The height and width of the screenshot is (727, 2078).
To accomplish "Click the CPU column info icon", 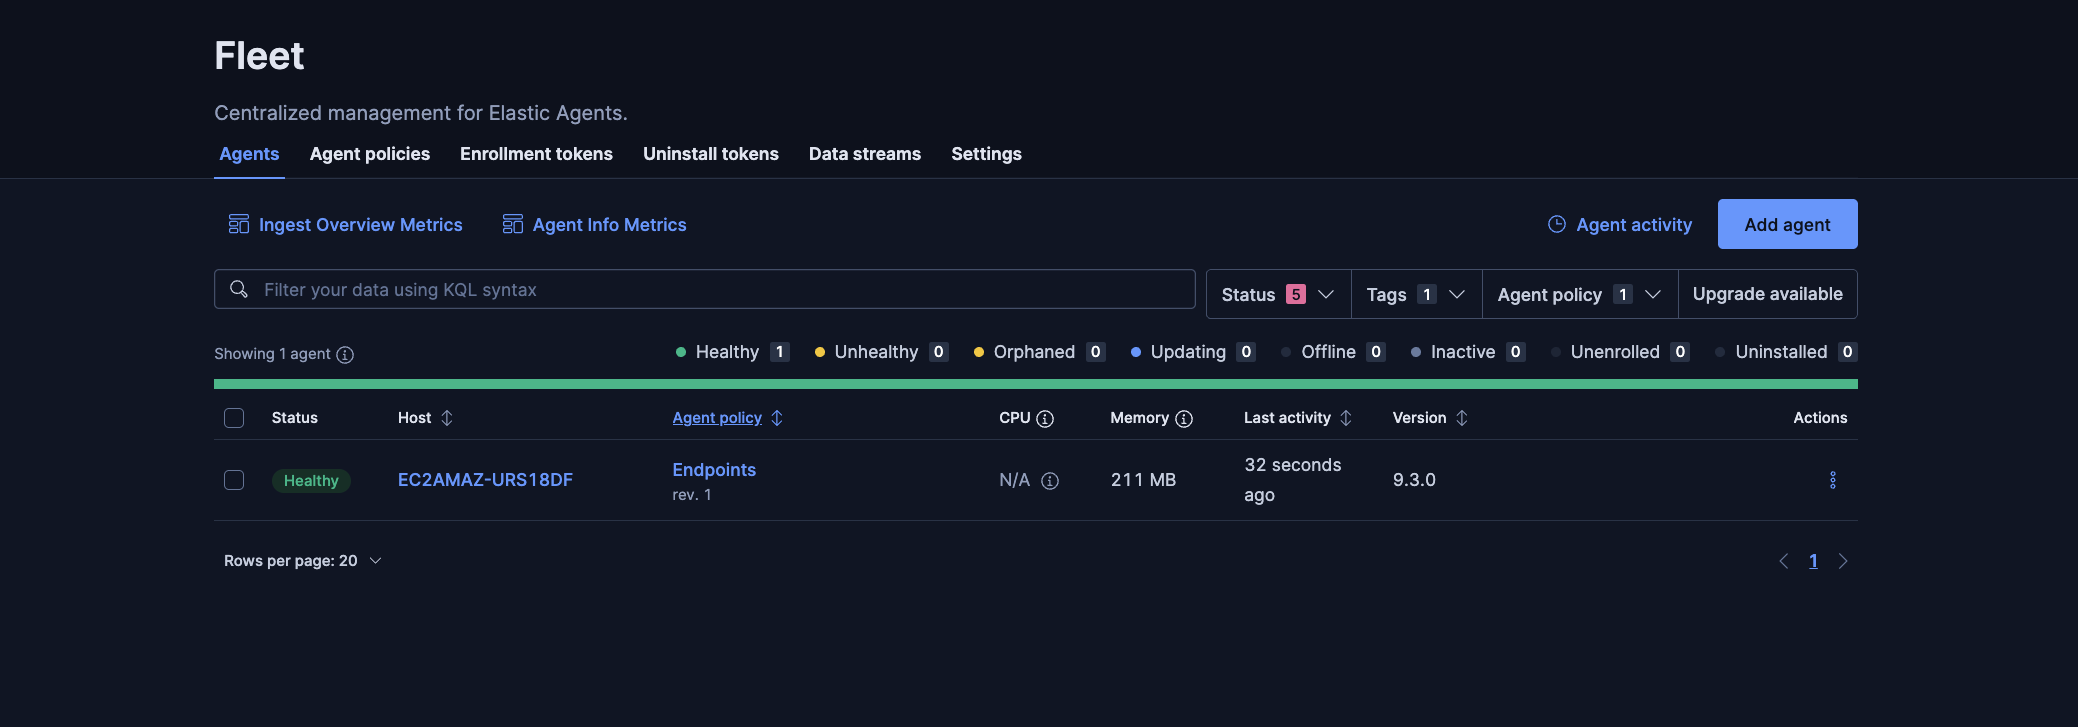I will [x=1045, y=419].
